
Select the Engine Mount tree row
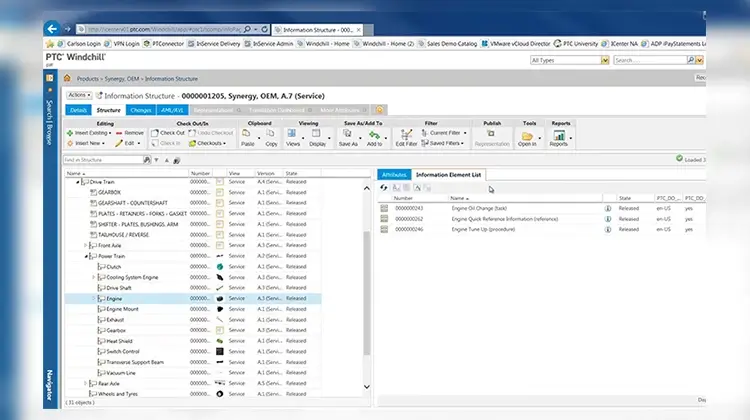193,309
